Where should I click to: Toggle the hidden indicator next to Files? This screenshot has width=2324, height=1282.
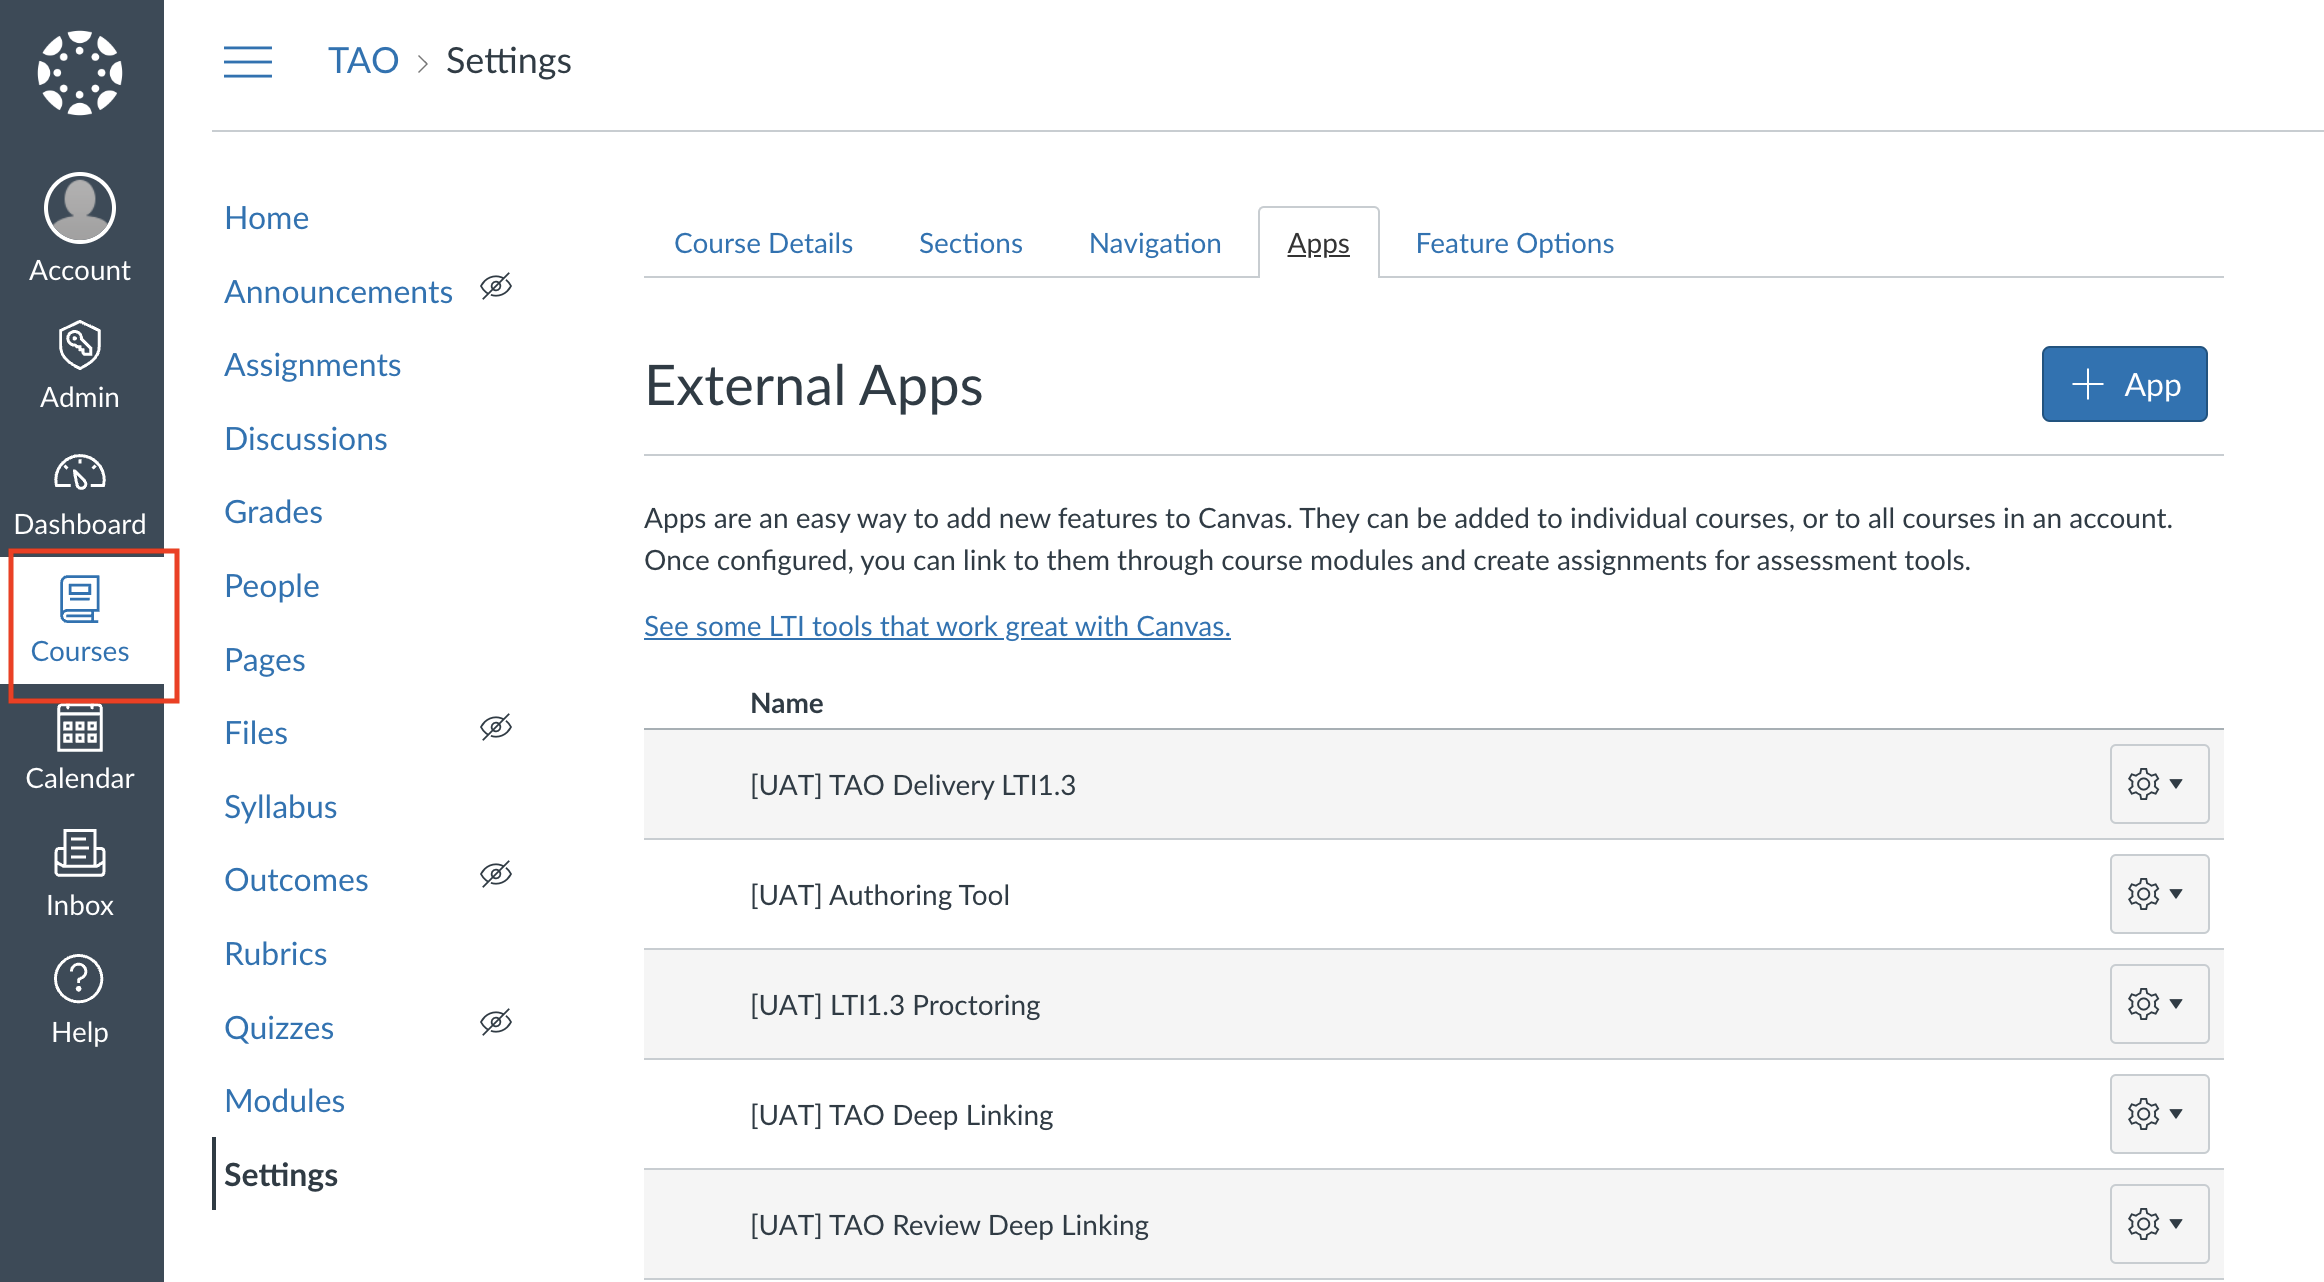pos(496,728)
